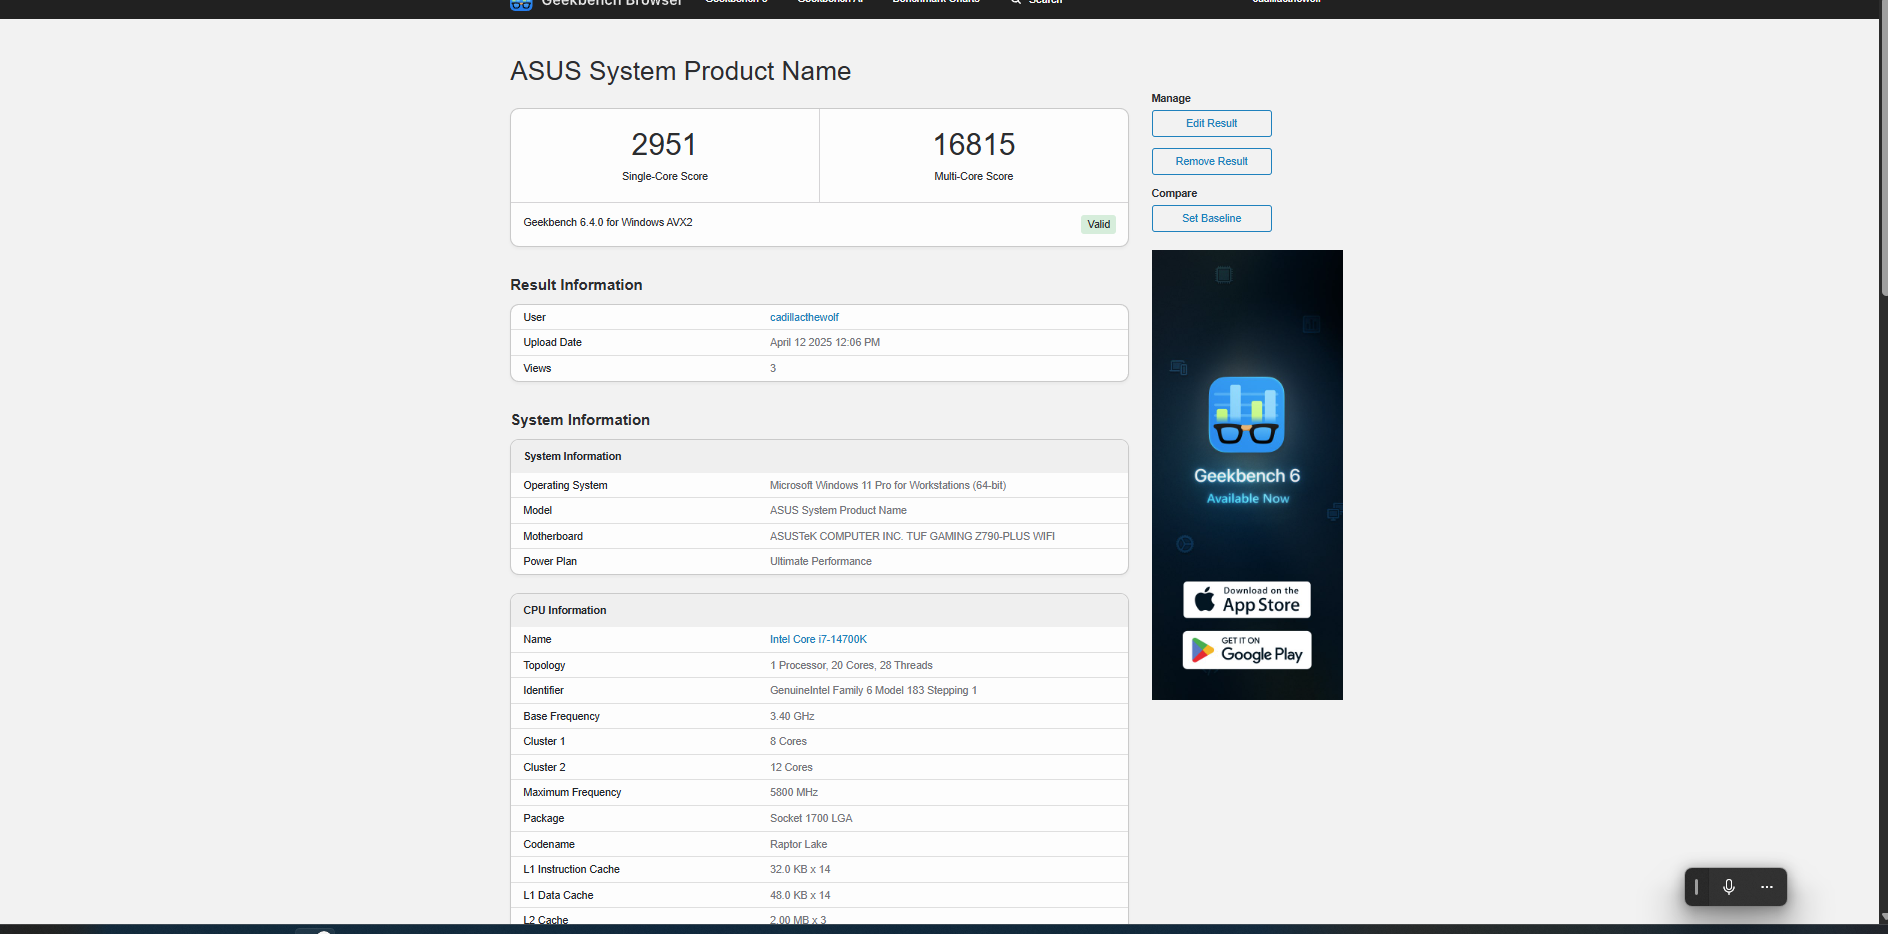This screenshot has width=1888, height=934.
Task: Click the TUF GAMING Z790-PLUS WIFI motherboard value
Action: click(x=912, y=536)
